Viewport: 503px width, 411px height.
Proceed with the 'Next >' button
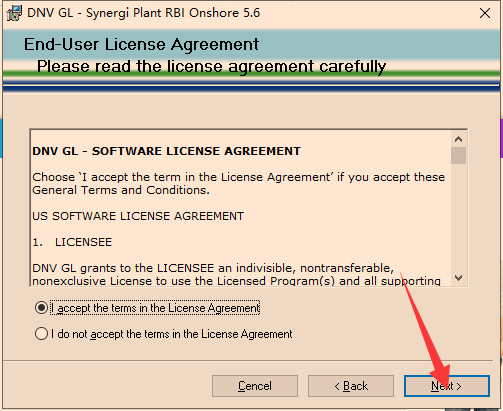447,386
